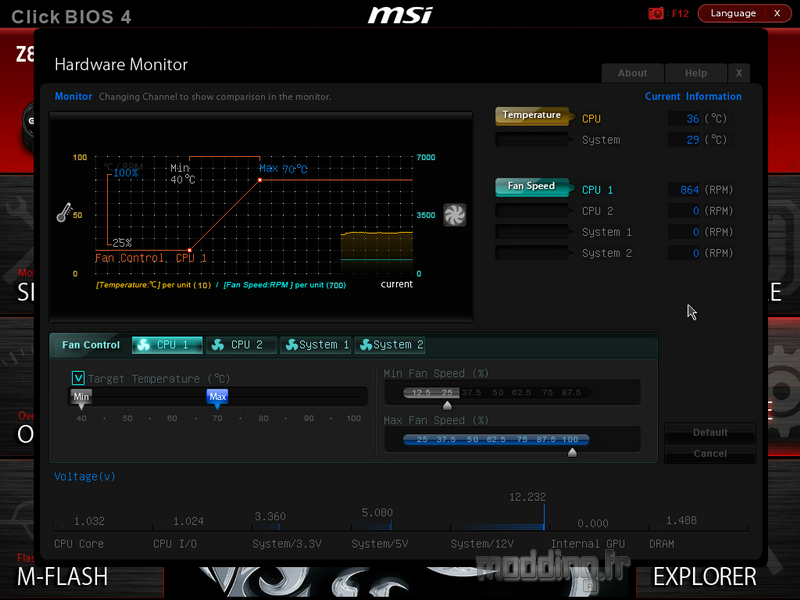Toggle the channel button beside CPU 2 fan
This screenshot has width=800, height=600.
point(532,211)
